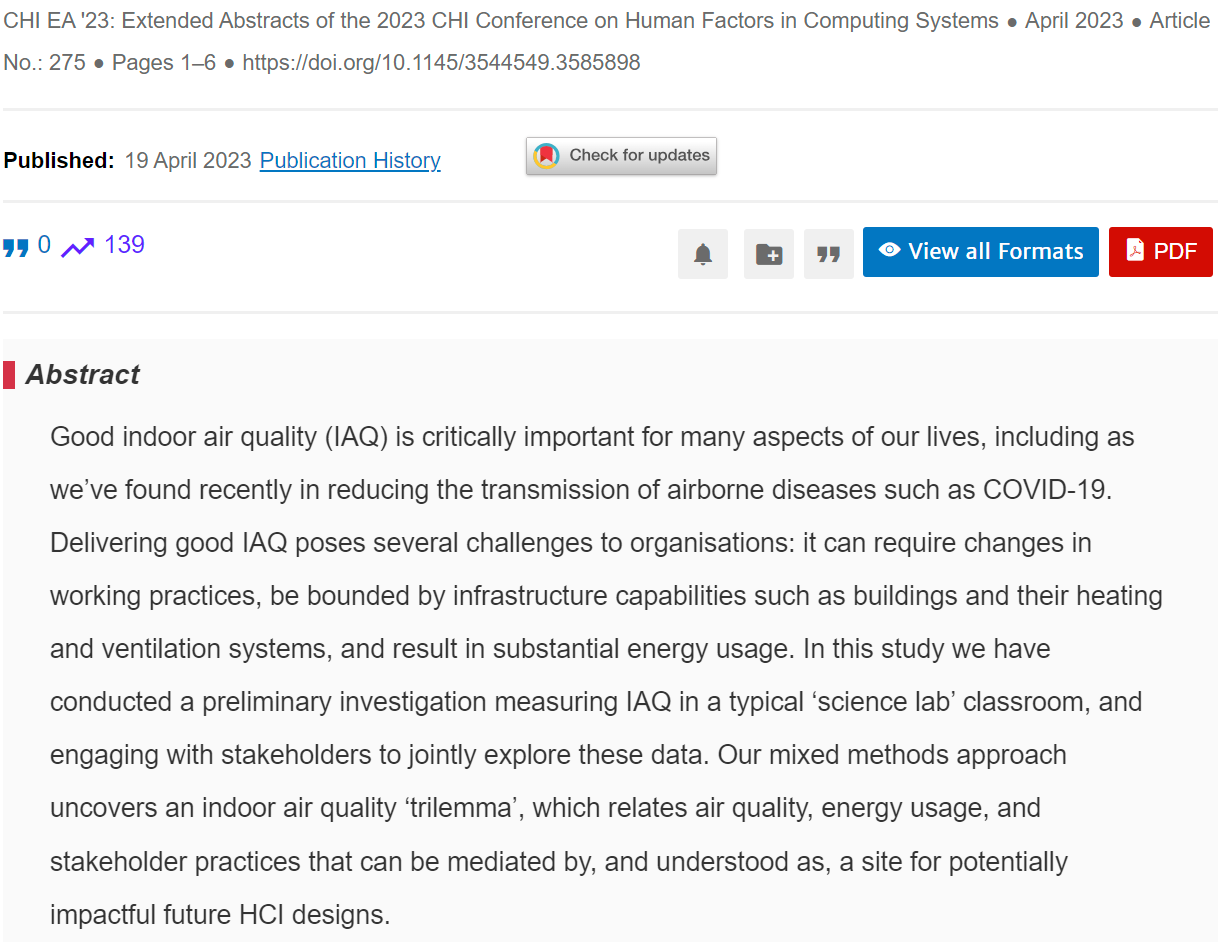Add article to binder folder icon
Screen dimensions: 1222x942
[769, 254]
